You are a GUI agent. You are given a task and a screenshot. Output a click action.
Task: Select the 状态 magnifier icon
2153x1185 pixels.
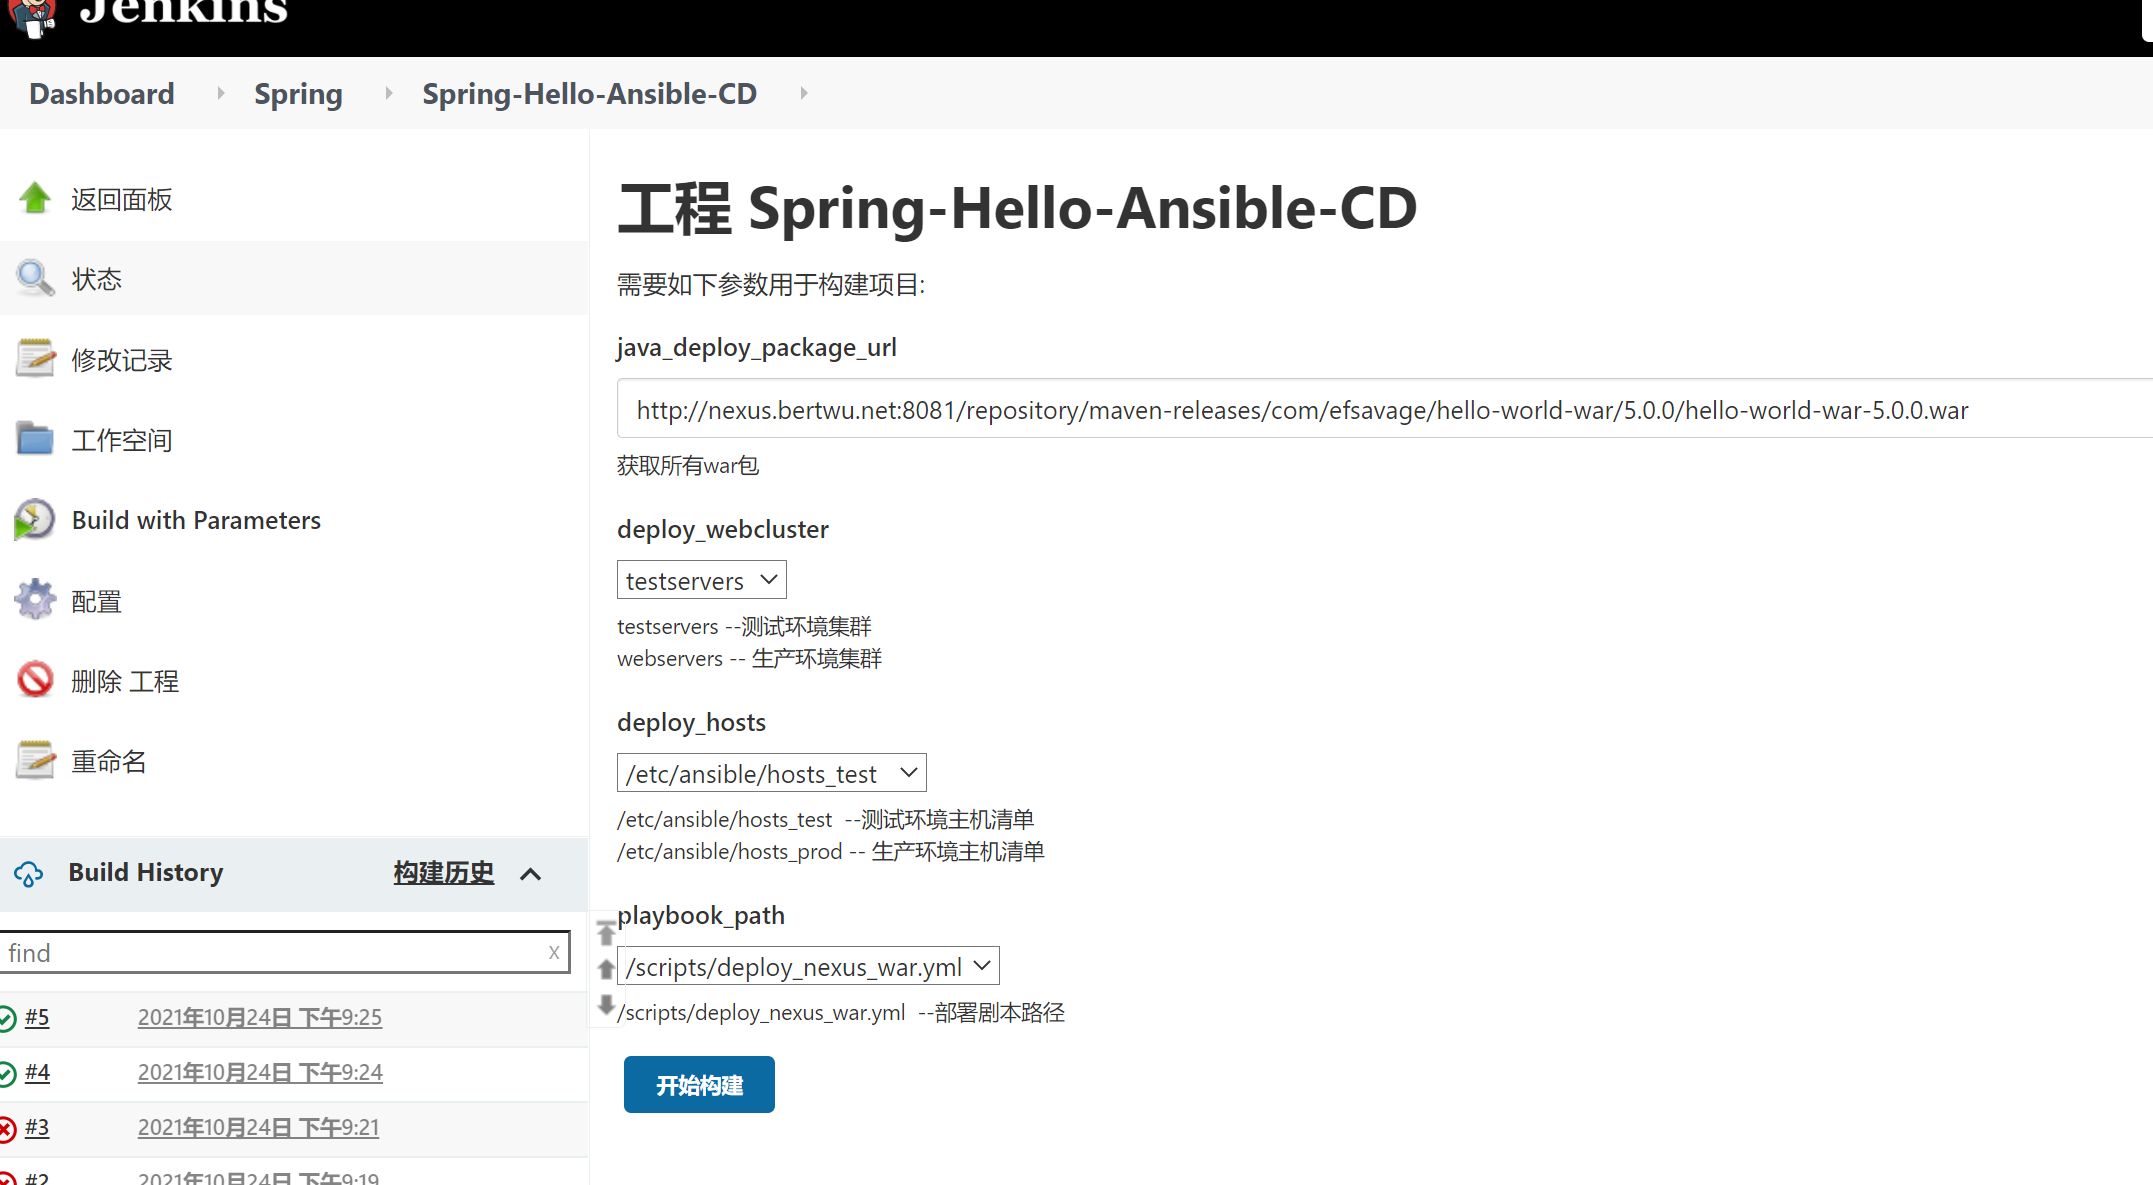pyautogui.click(x=35, y=278)
